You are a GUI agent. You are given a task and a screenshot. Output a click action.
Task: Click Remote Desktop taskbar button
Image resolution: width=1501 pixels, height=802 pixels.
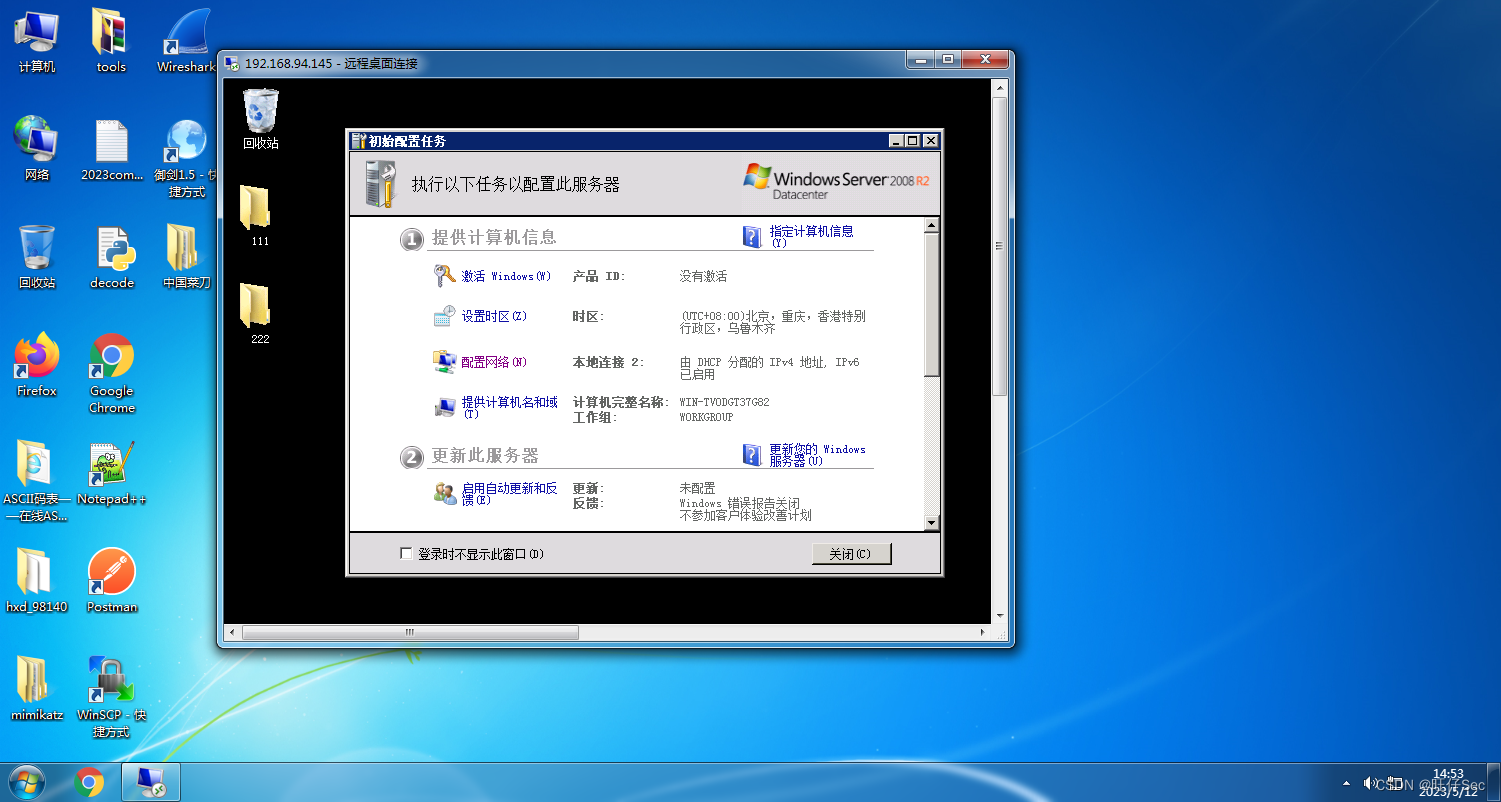pyautogui.click(x=151, y=782)
